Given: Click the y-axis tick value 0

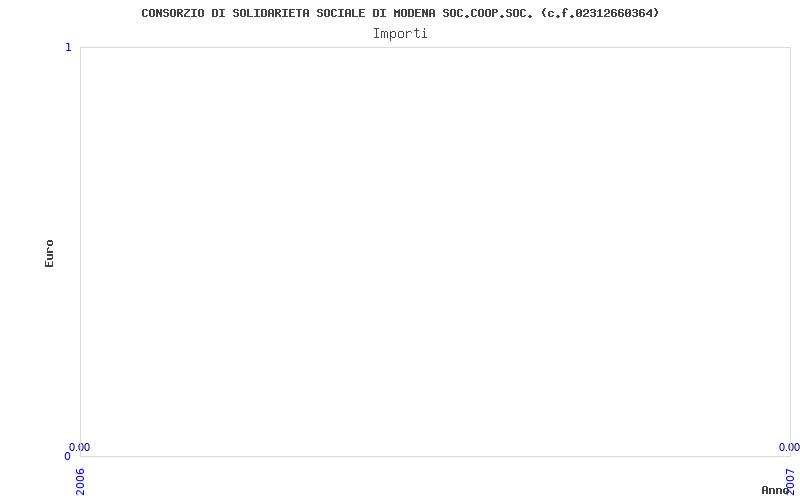Looking at the screenshot, I should (67, 456).
